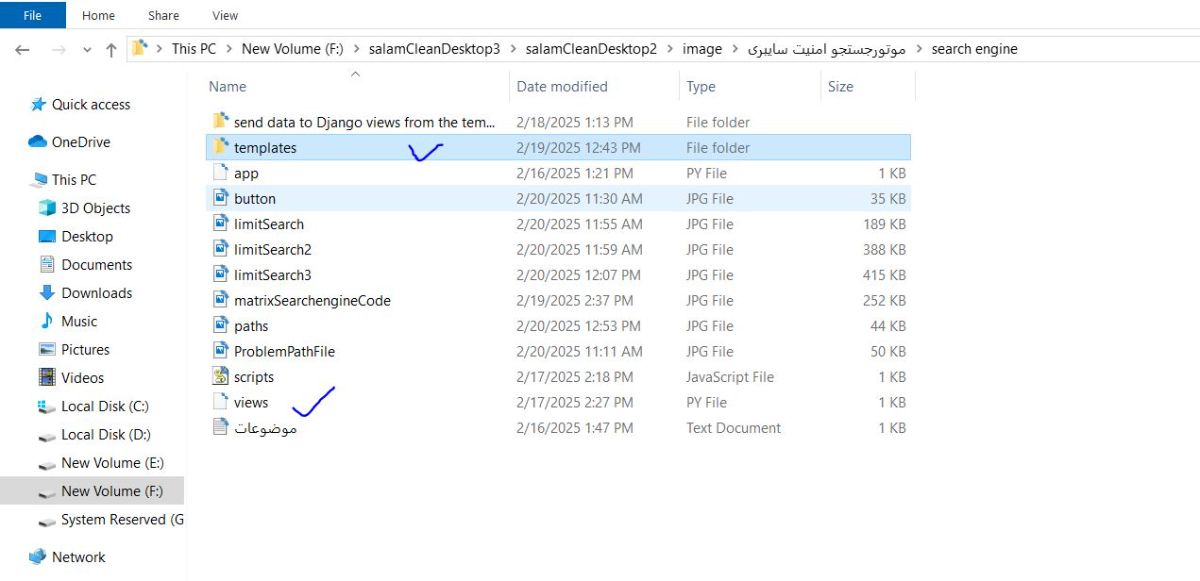Select the matrixSearchengineCode image

click(310, 300)
